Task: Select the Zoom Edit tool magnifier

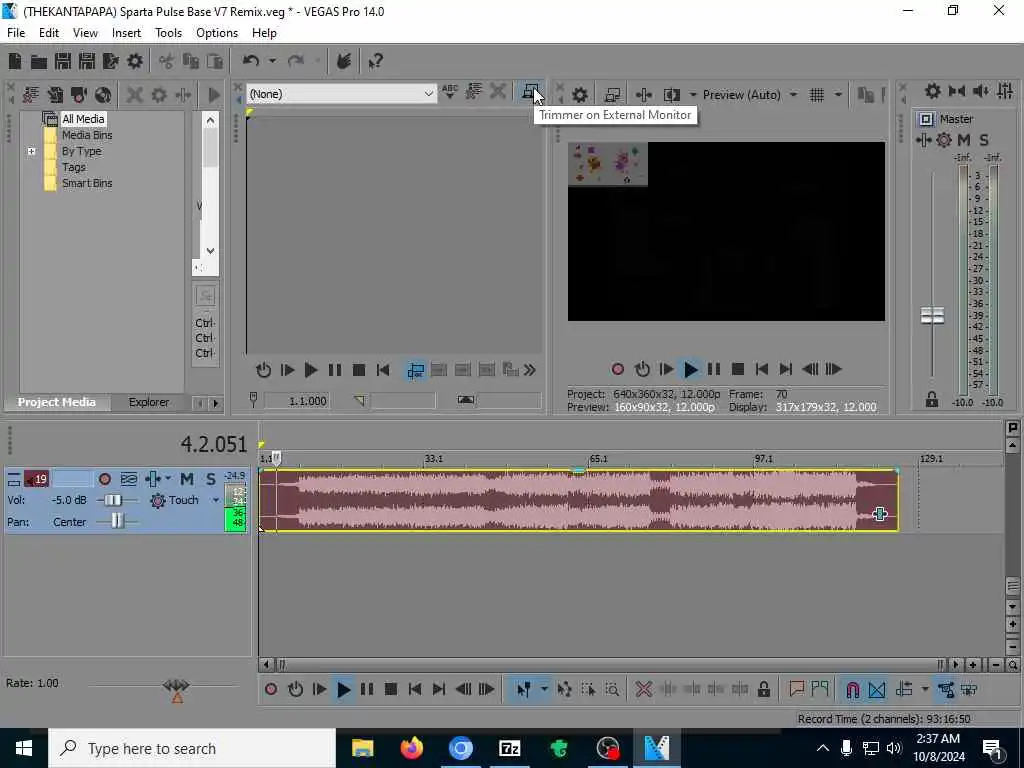Action: [x=612, y=690]
